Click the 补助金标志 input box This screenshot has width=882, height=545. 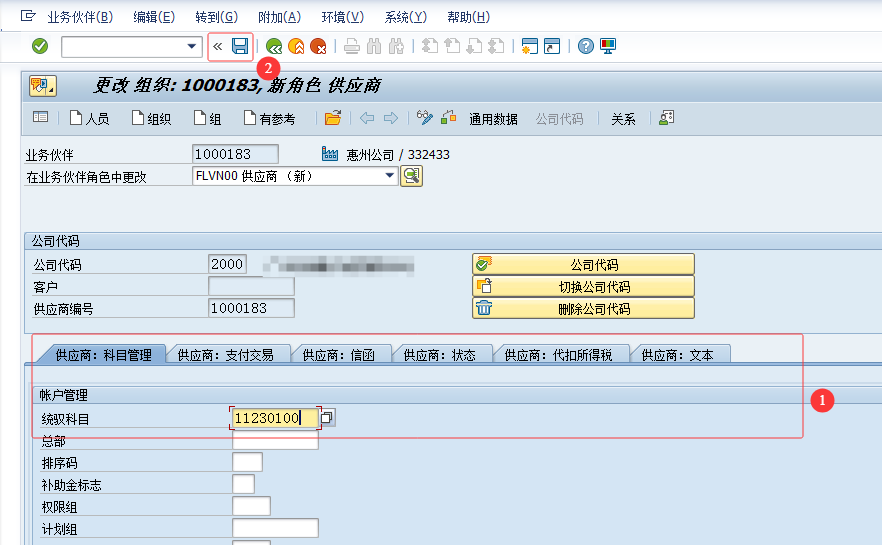pyautogui.click(x=243, y=484)
